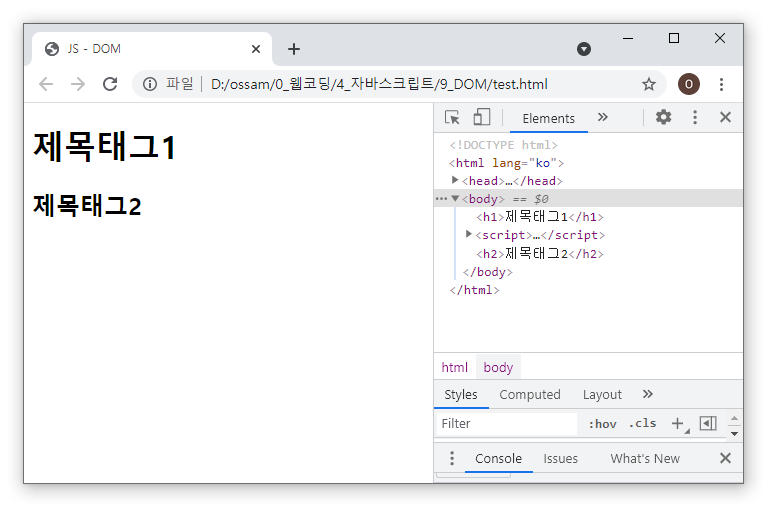
Task: Collapse the body node in the DOM tree
Action: [x=455, y=198]
